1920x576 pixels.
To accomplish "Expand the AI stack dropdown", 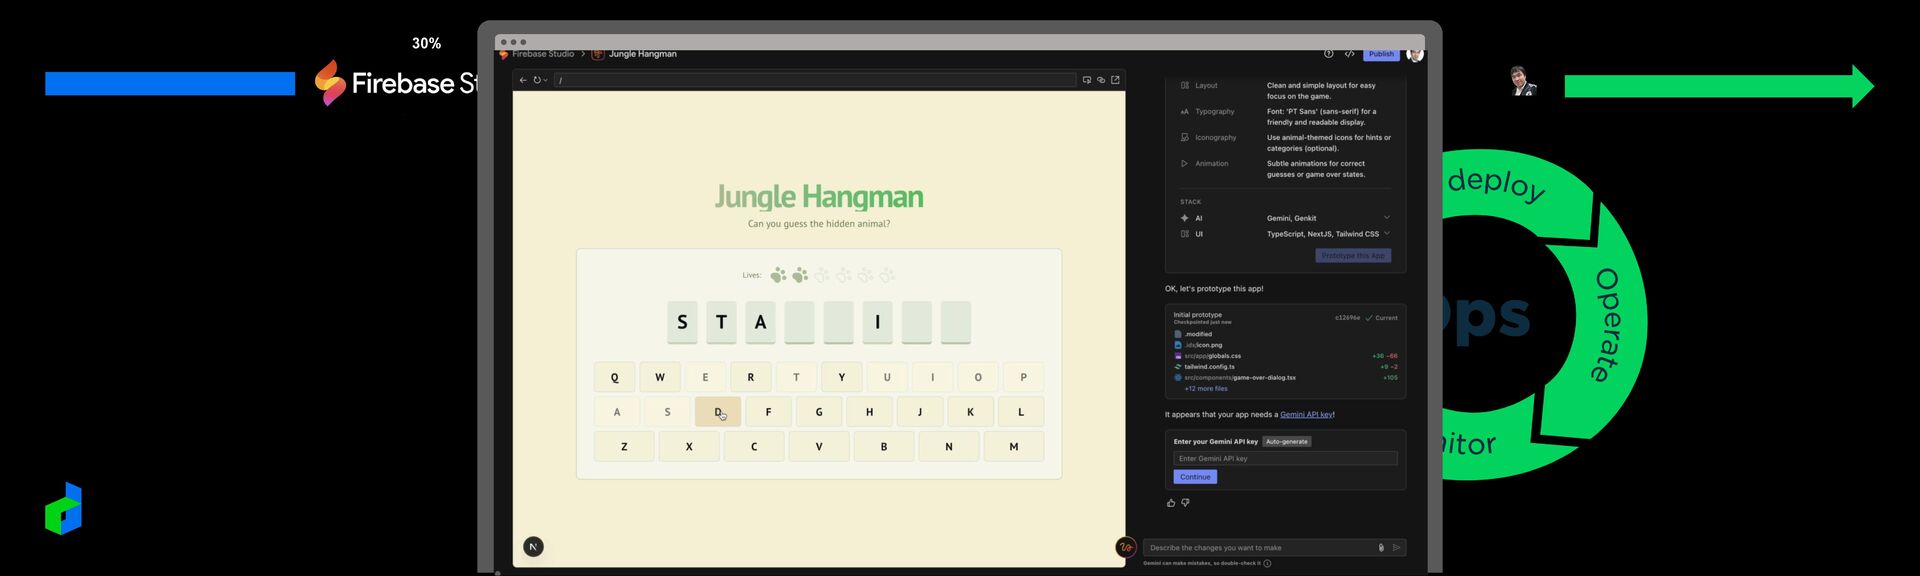I will pos(1386,217).
